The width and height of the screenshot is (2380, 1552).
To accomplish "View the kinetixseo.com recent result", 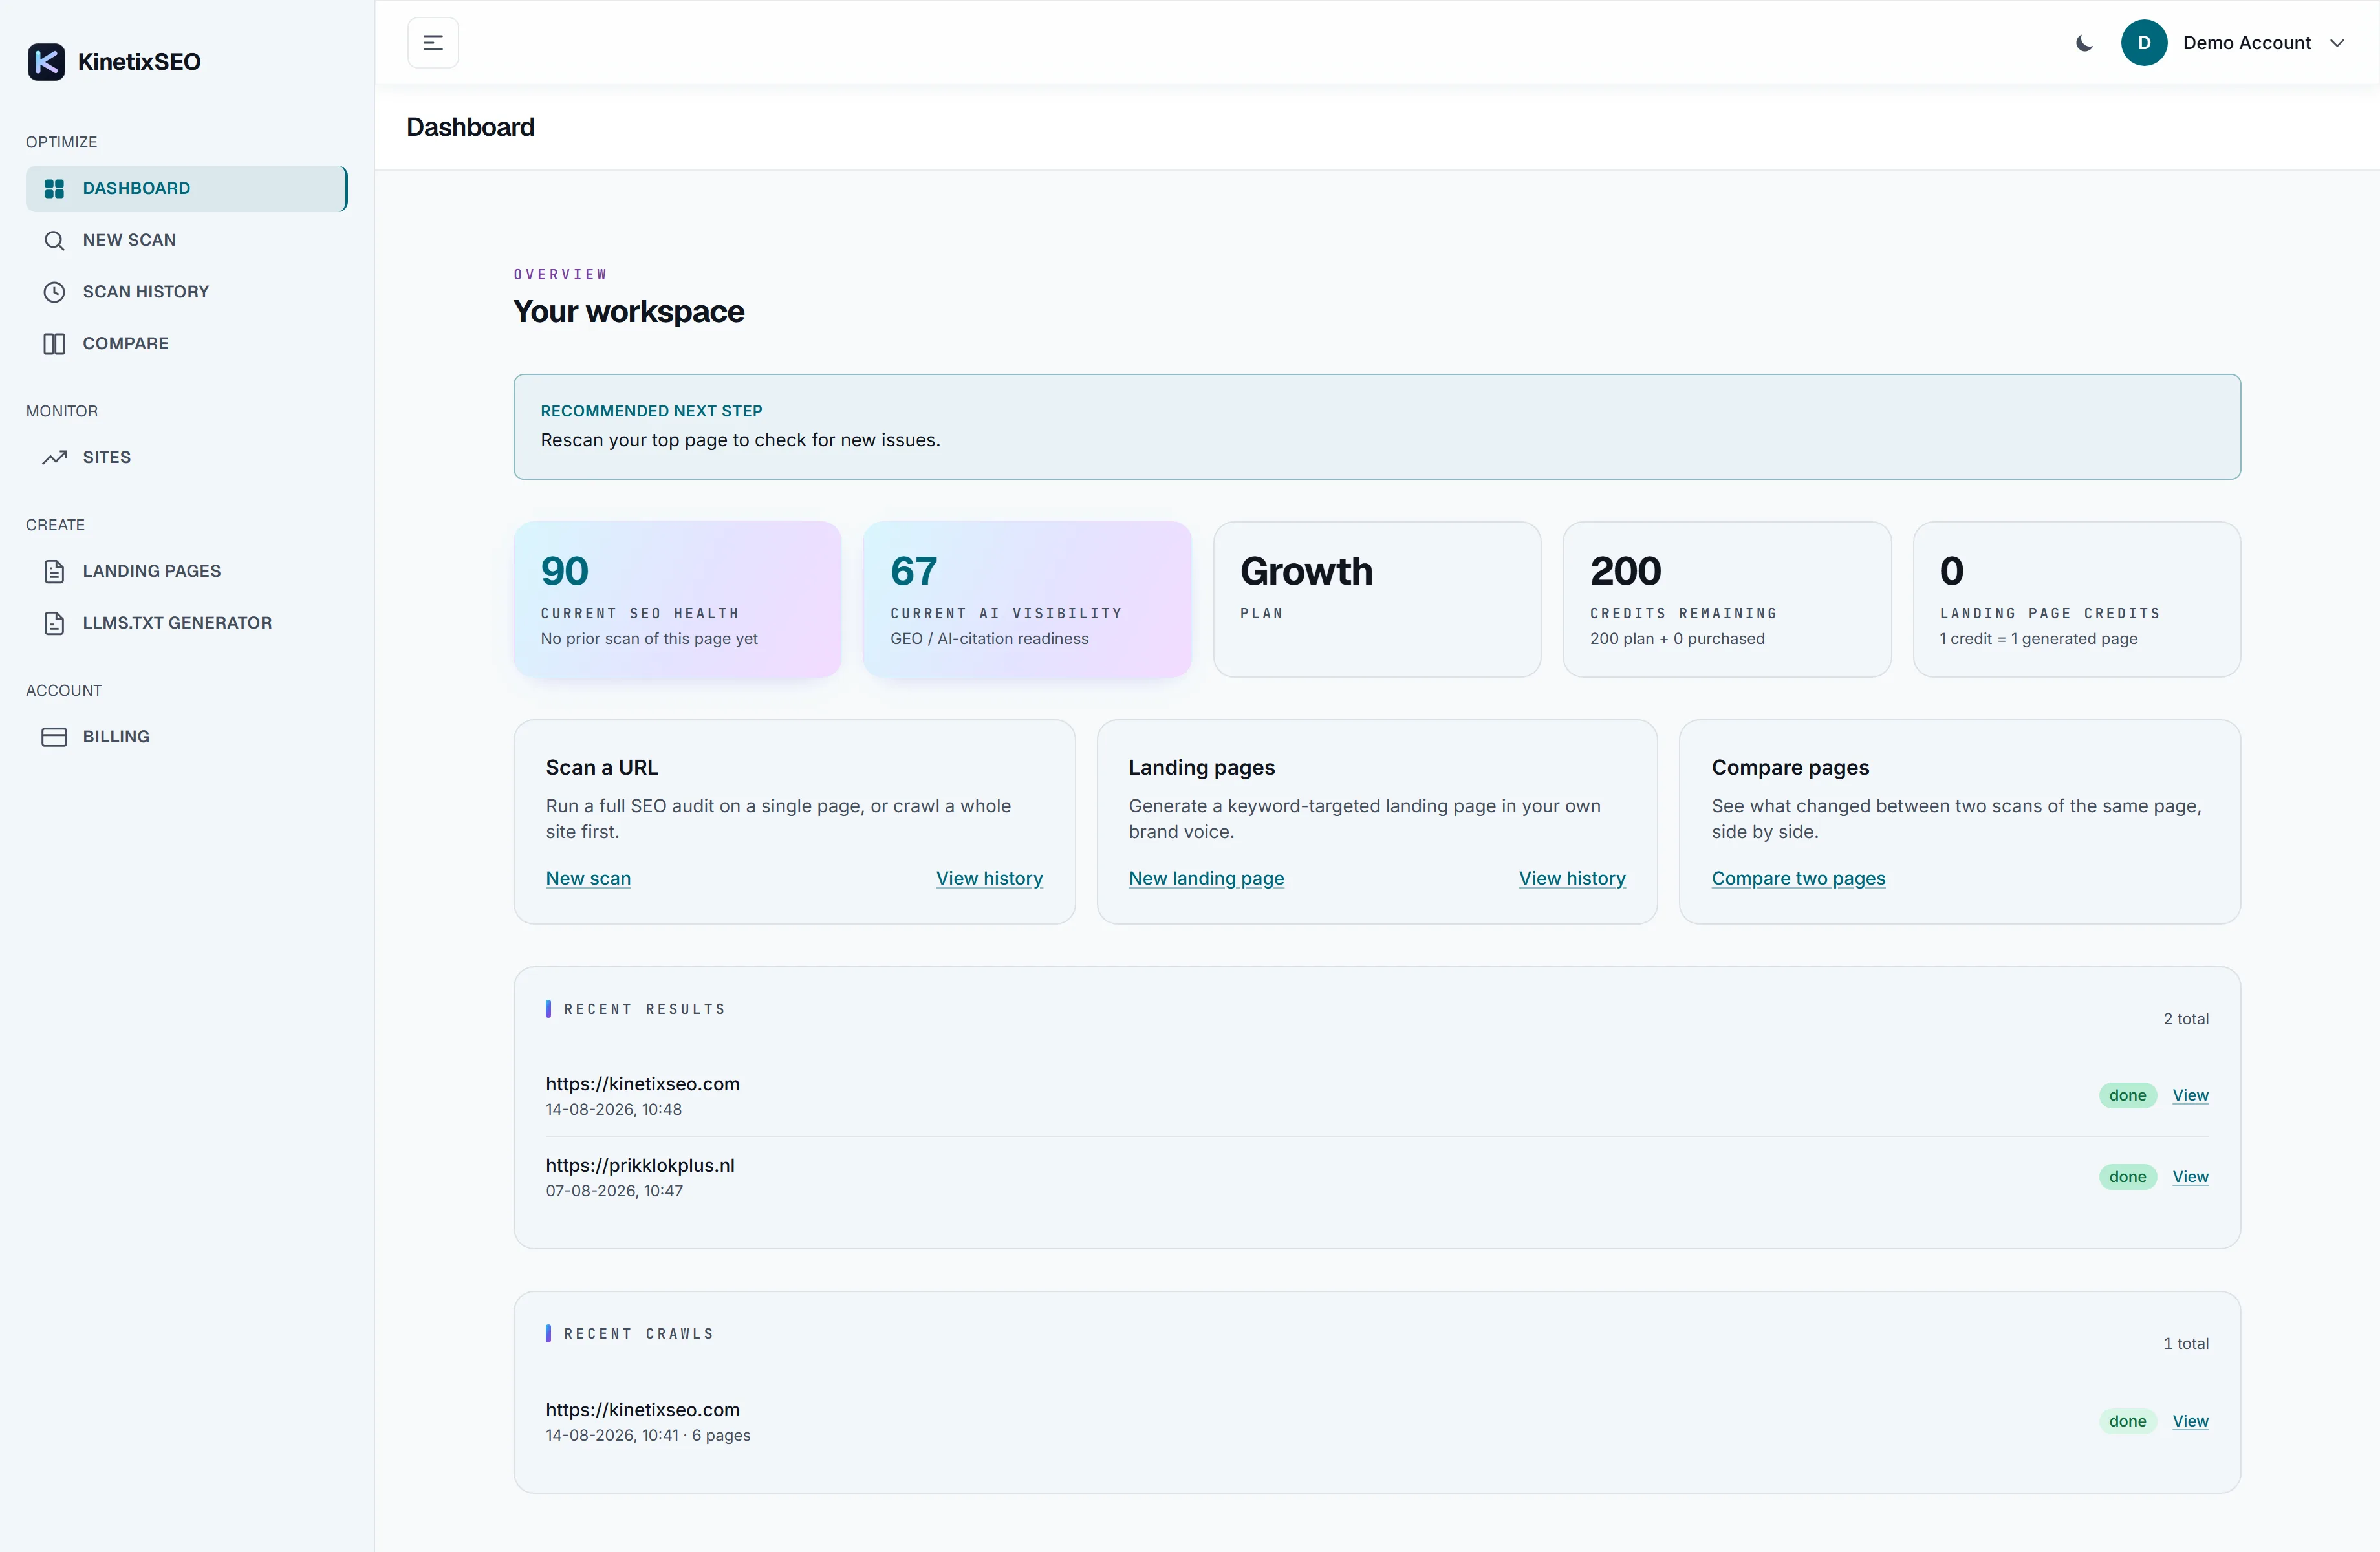I will (x=2190, y=1095).
